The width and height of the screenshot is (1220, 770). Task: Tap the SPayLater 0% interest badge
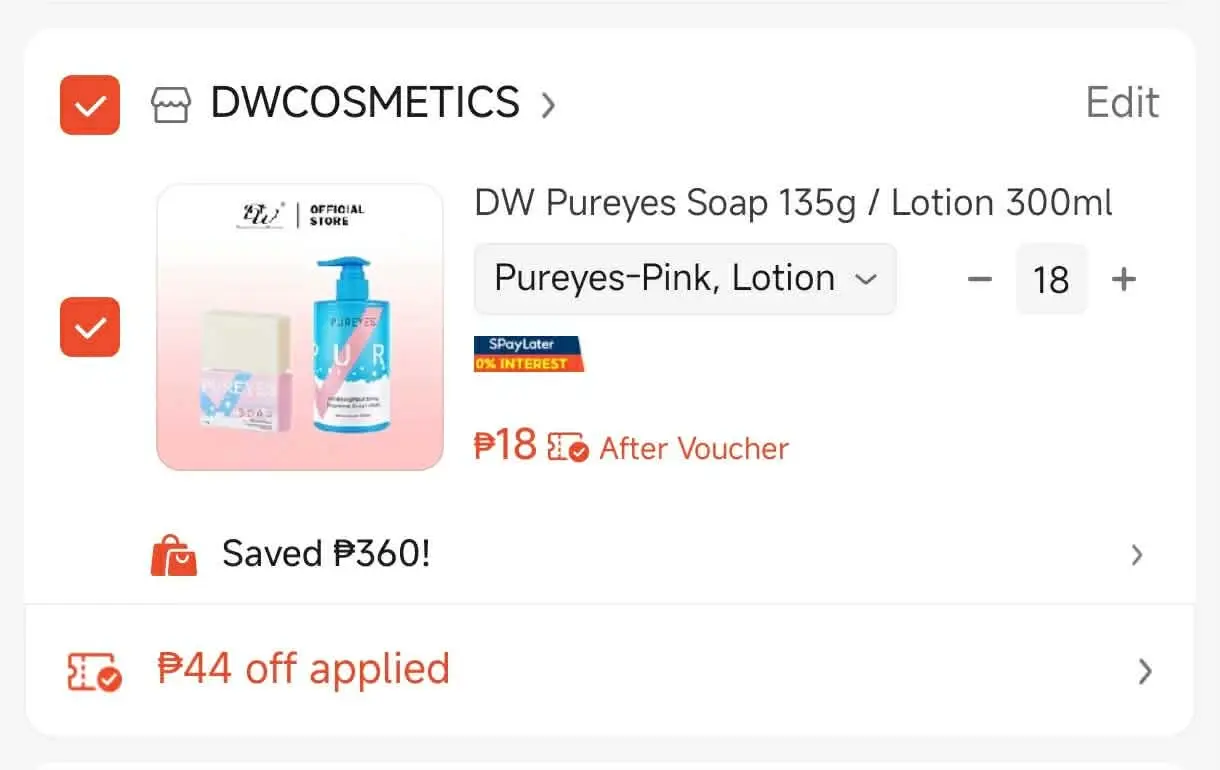(x=529, y=354)
